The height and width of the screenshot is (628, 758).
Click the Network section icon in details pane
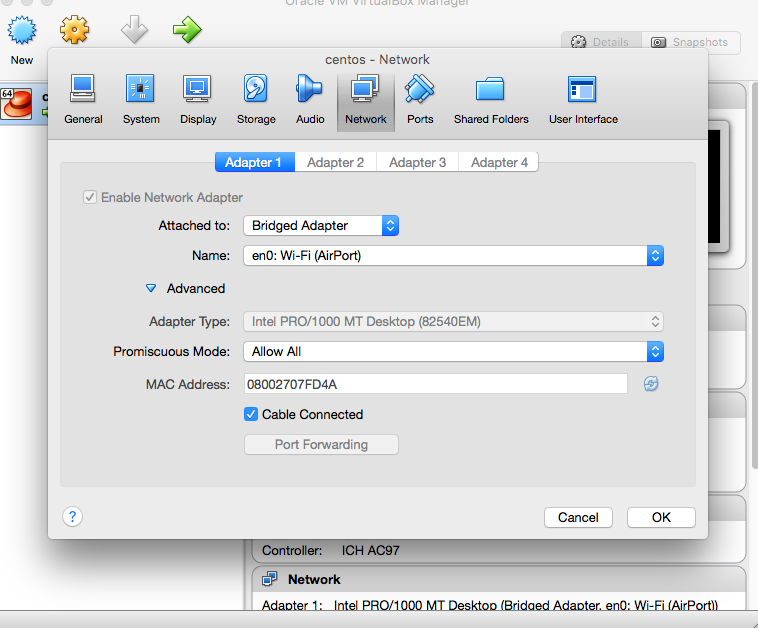(269, 579)
